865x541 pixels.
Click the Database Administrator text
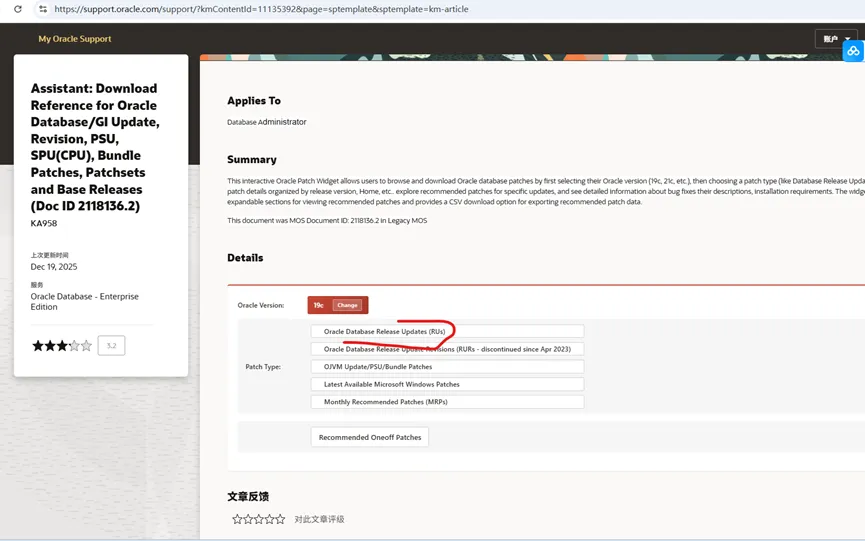266,122
